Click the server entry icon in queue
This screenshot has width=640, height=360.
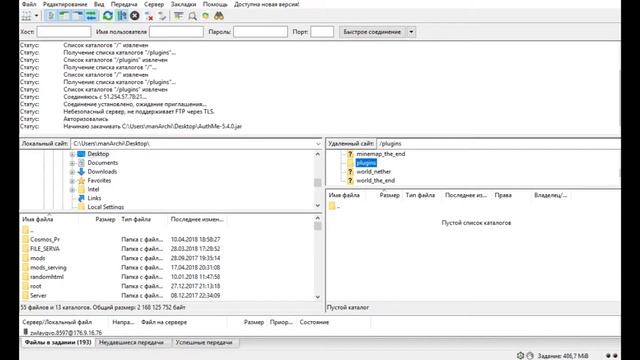click(x=25, y=332)
